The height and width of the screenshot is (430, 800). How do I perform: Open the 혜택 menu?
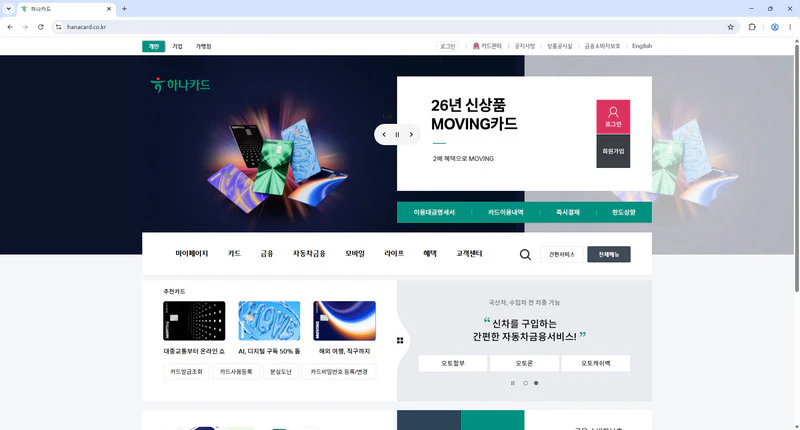(x=430, y=254)
